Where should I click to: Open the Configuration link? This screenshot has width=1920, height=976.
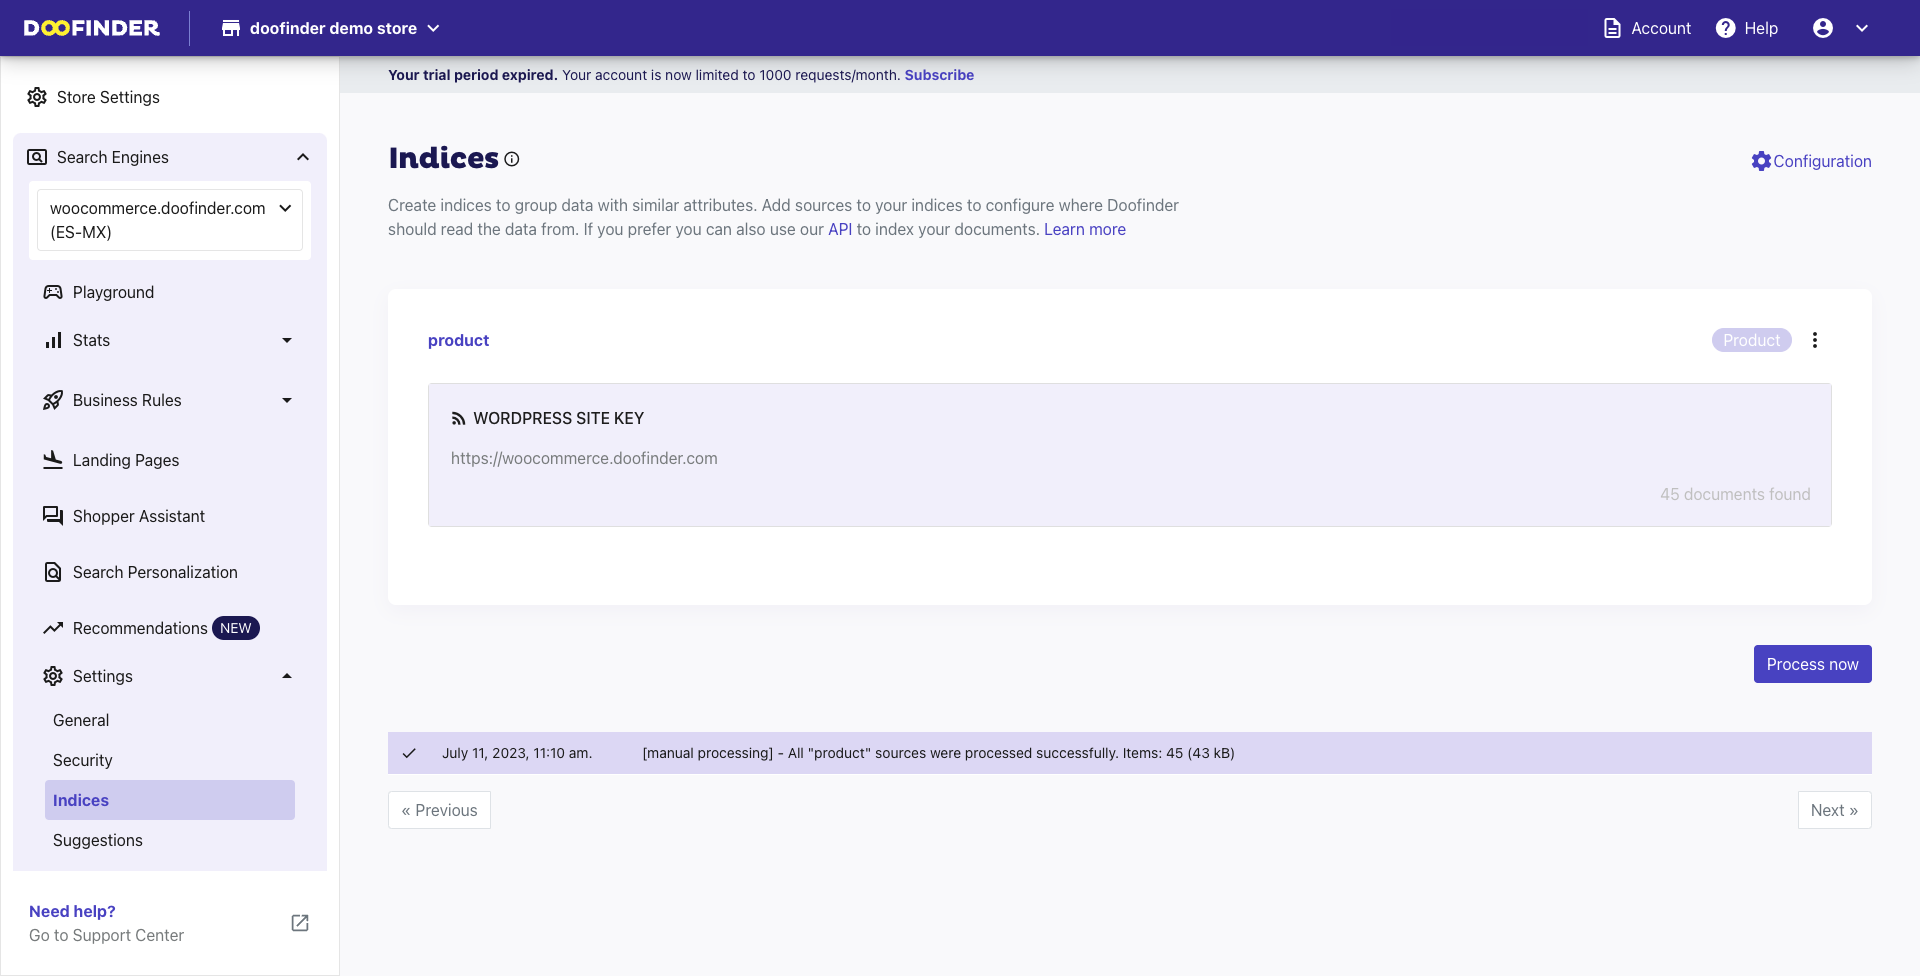click(1822, 161)
